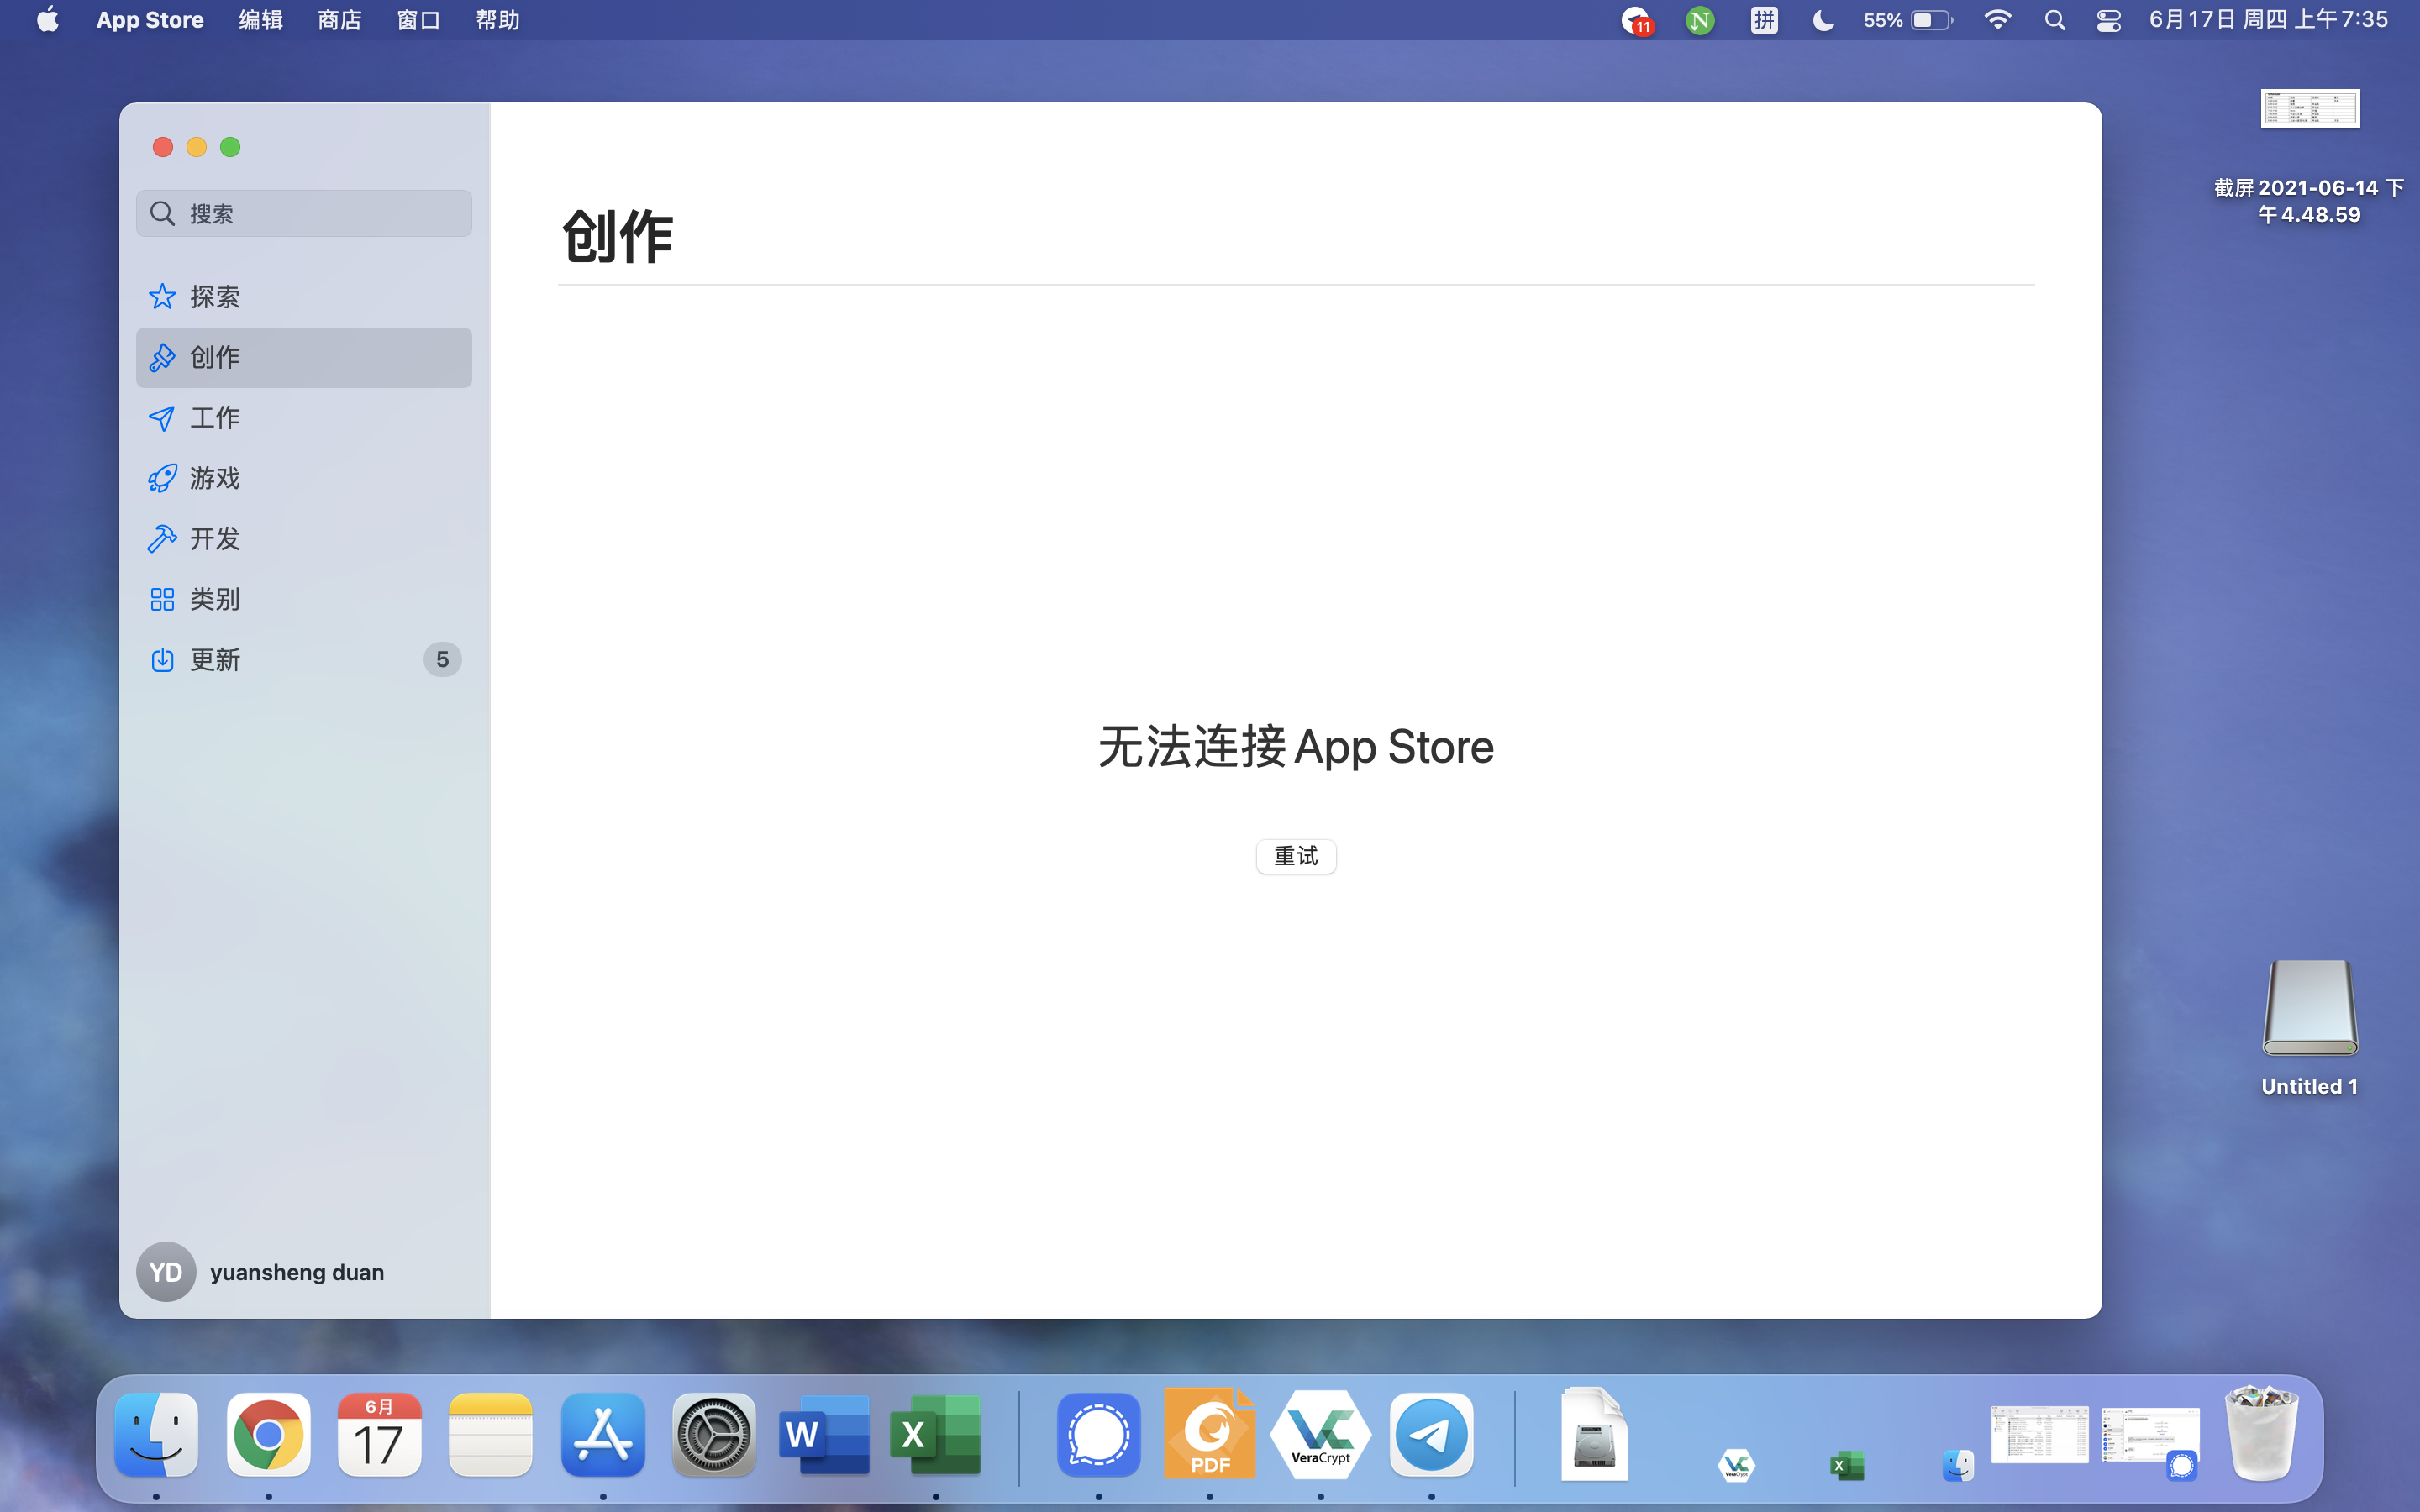Open the 类别 (Categories) grid section
The width and height of the screenshot is (2420, 1512).
coord(214,599)
